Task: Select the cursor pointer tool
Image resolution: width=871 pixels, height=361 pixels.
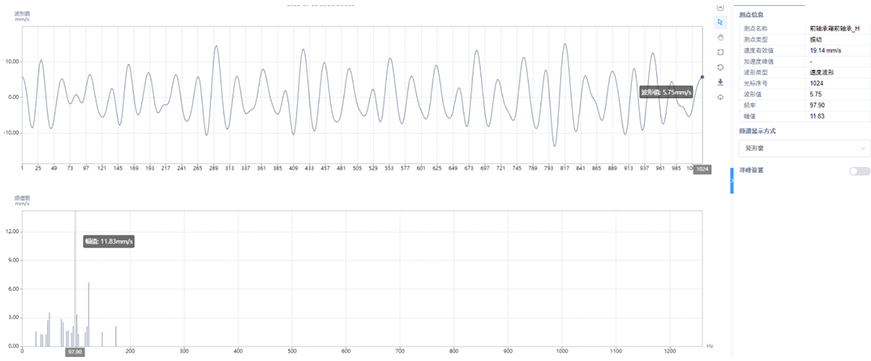Action: point(720,22)
